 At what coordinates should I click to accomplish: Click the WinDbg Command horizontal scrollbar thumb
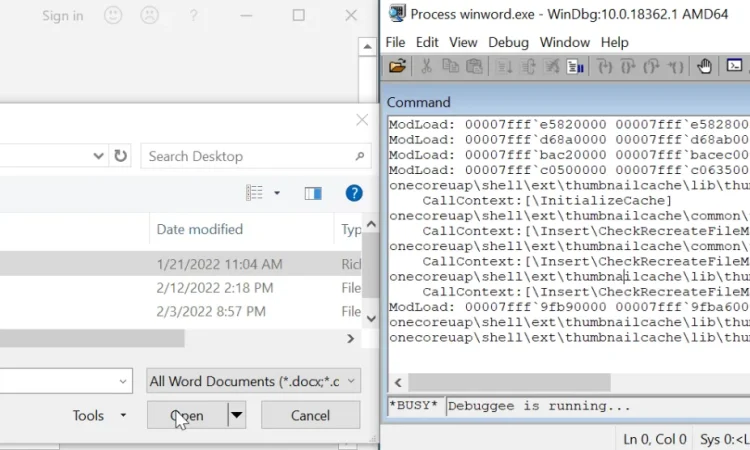coord(509,382)
